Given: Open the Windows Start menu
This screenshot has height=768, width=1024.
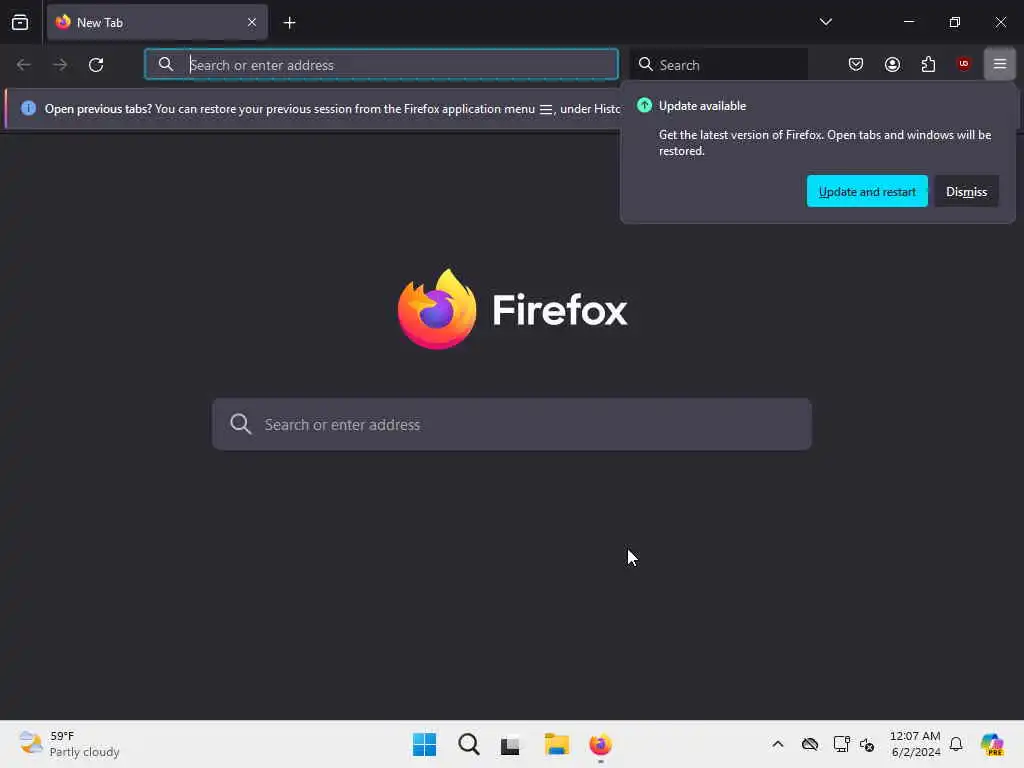Looking at the screenshot, I should 424,744.
